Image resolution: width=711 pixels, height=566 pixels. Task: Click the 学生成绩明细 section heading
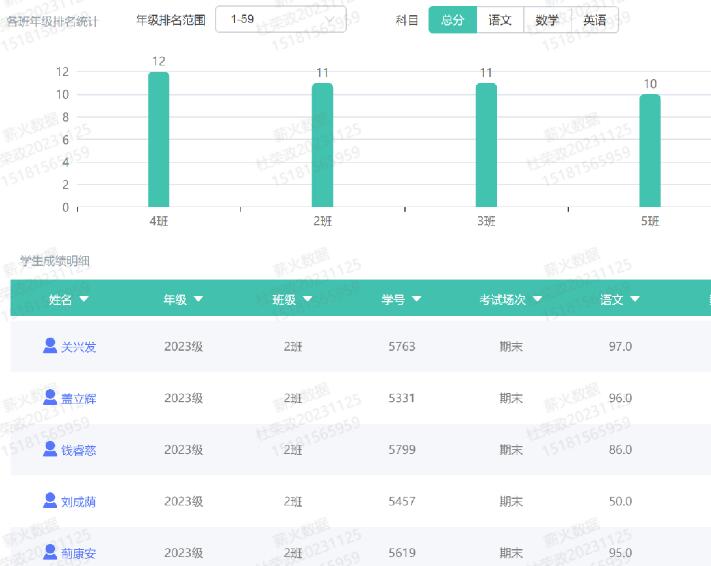[x=54, y=261]
